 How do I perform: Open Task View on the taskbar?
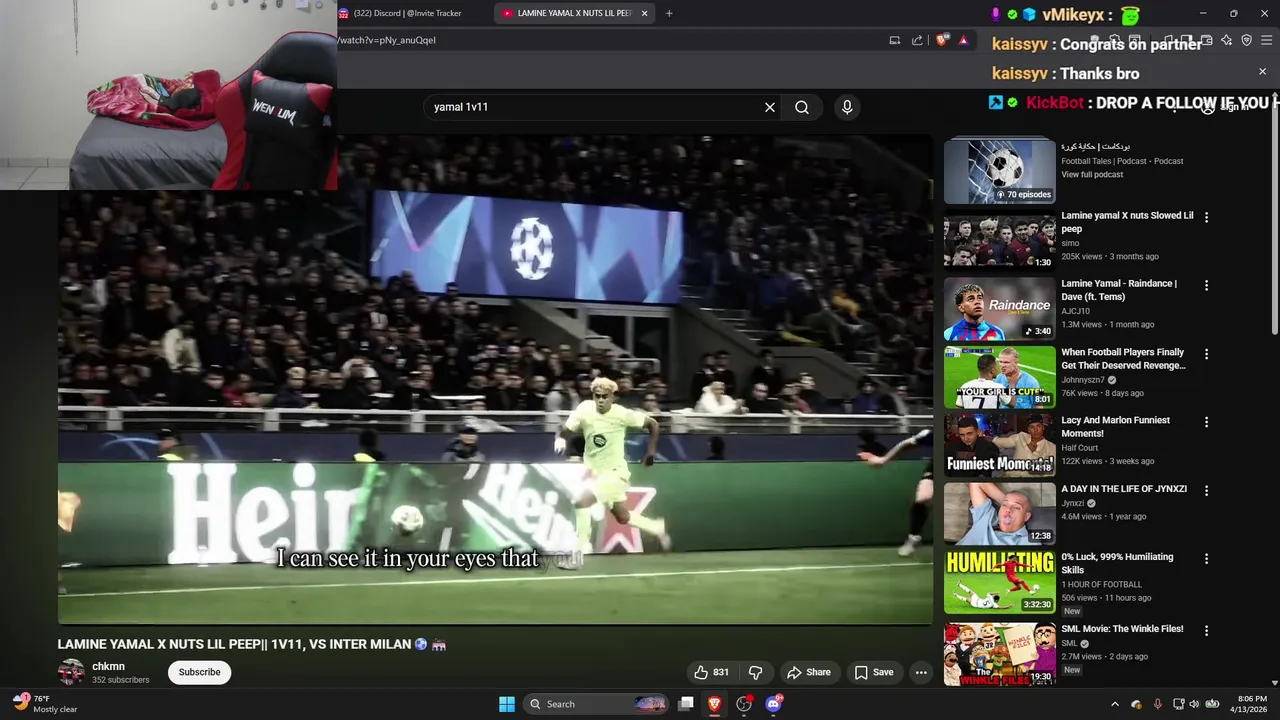pyautogui.click(x=686, y=704)
